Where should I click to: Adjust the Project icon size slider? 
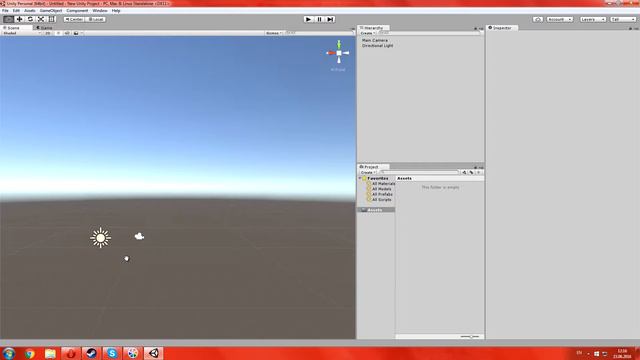tap(470, 337)
